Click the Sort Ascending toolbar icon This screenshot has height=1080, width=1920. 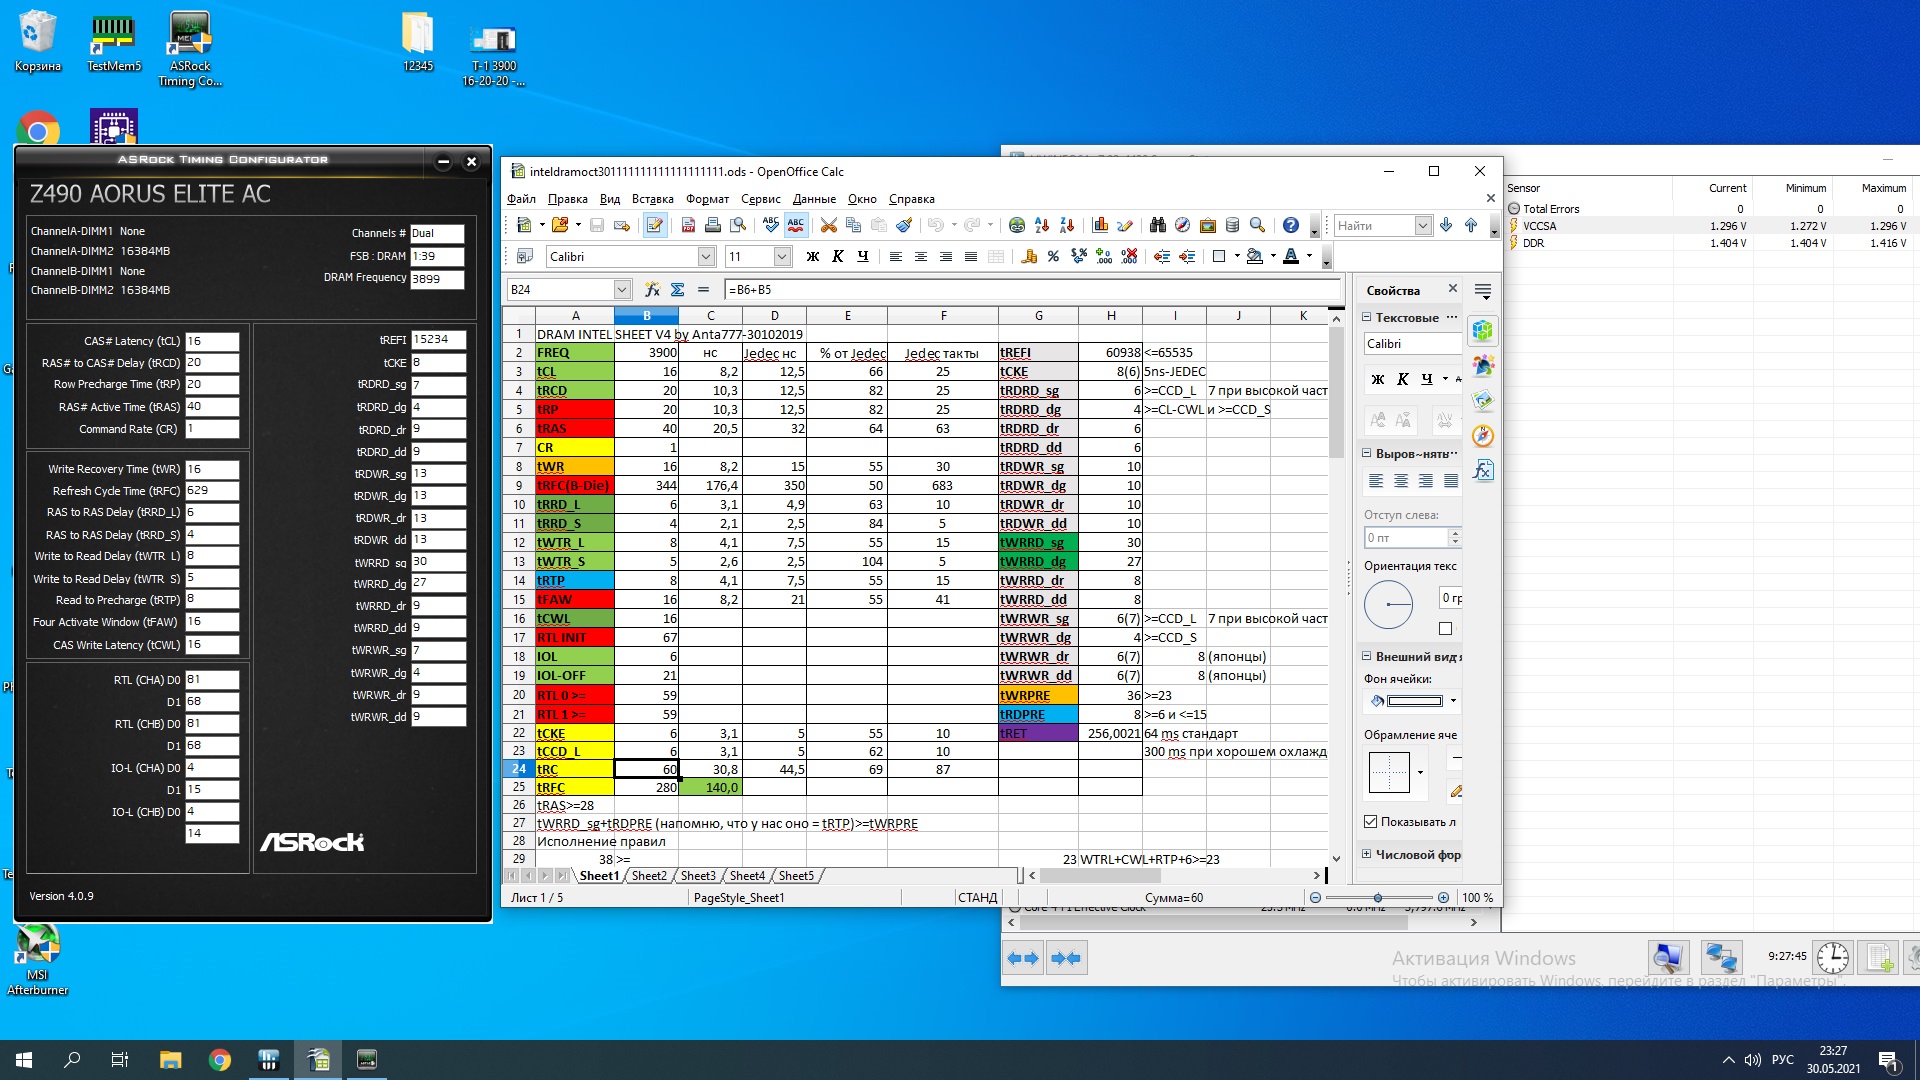click(1042, 226)
